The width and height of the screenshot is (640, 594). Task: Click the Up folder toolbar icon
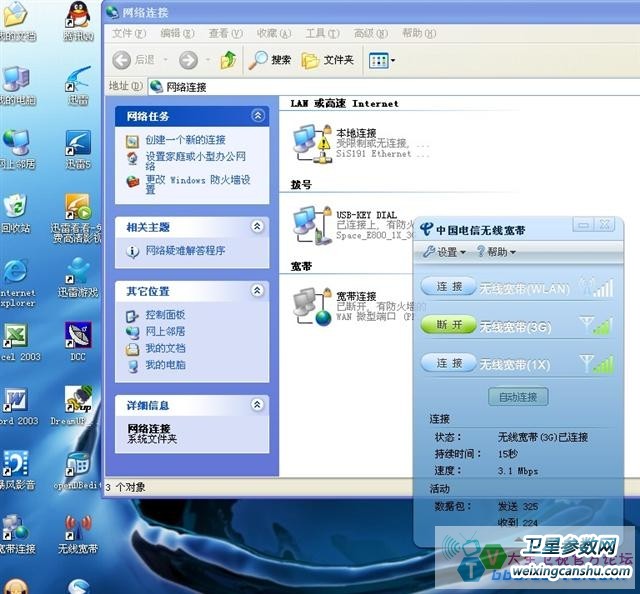pos(229,60)
